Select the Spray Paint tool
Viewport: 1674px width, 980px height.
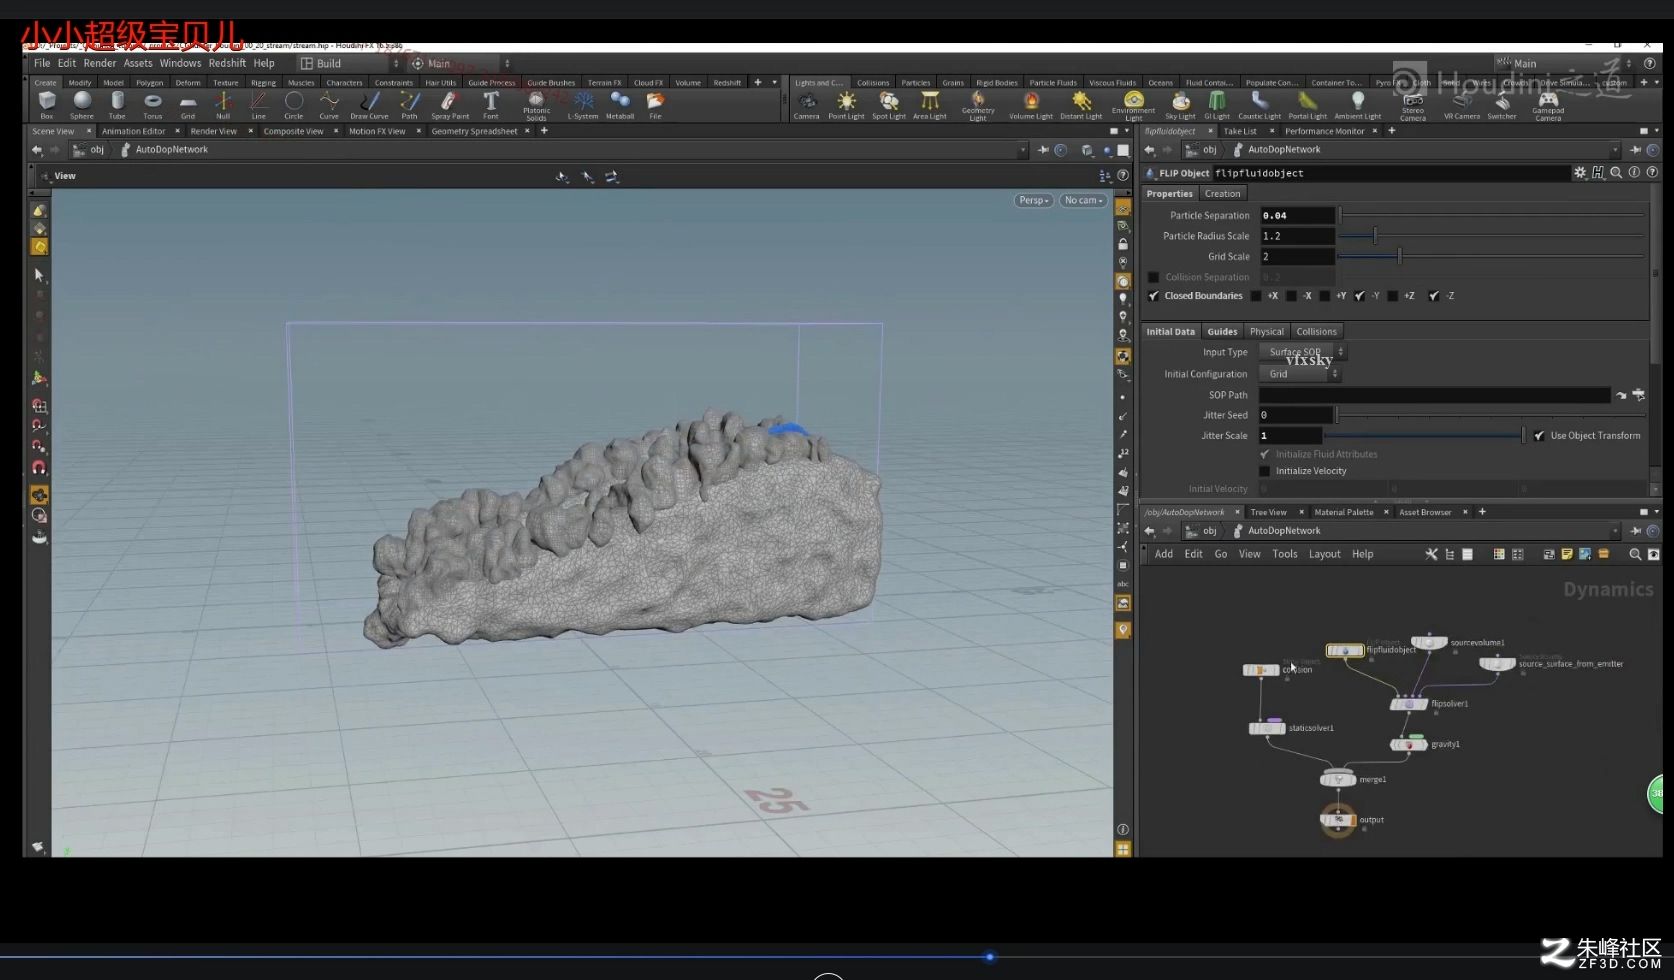pyautogui.click(x=450, y=104)
